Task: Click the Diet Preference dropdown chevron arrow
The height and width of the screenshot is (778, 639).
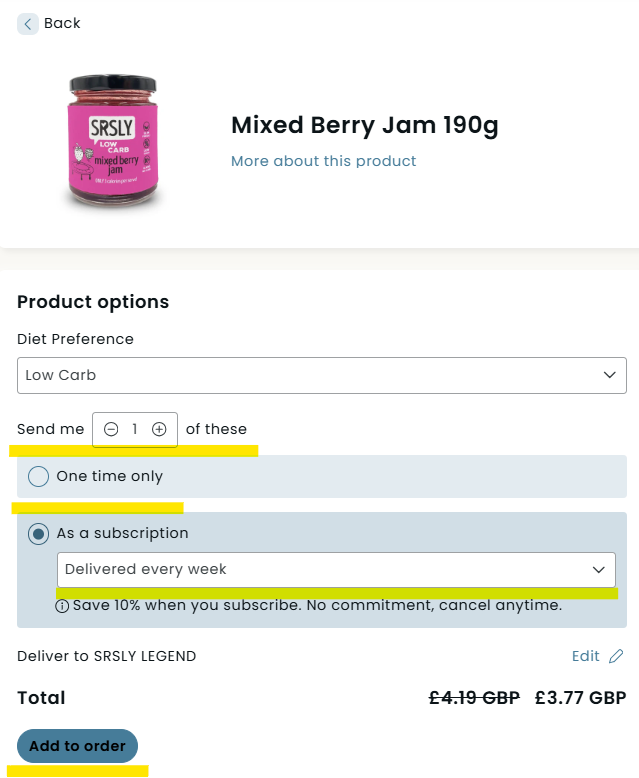Action: (x=610, y=375)
